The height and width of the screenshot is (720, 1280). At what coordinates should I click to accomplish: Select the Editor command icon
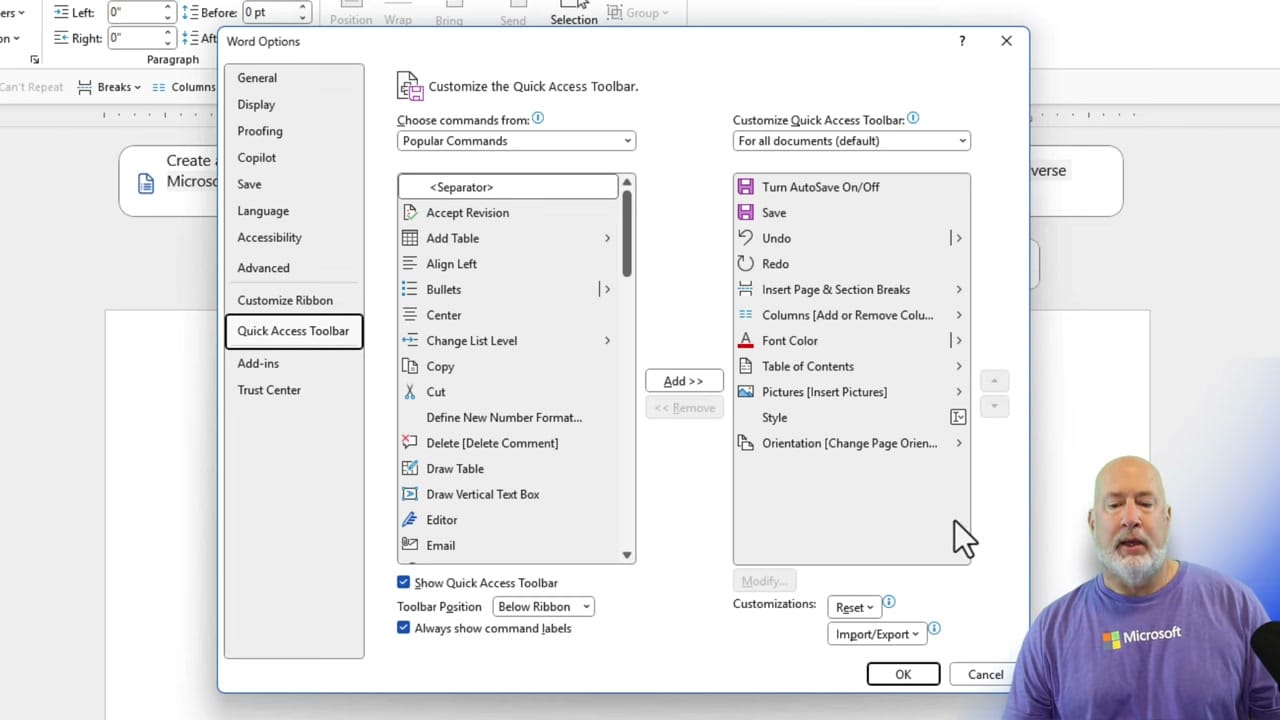click(410, 519)
